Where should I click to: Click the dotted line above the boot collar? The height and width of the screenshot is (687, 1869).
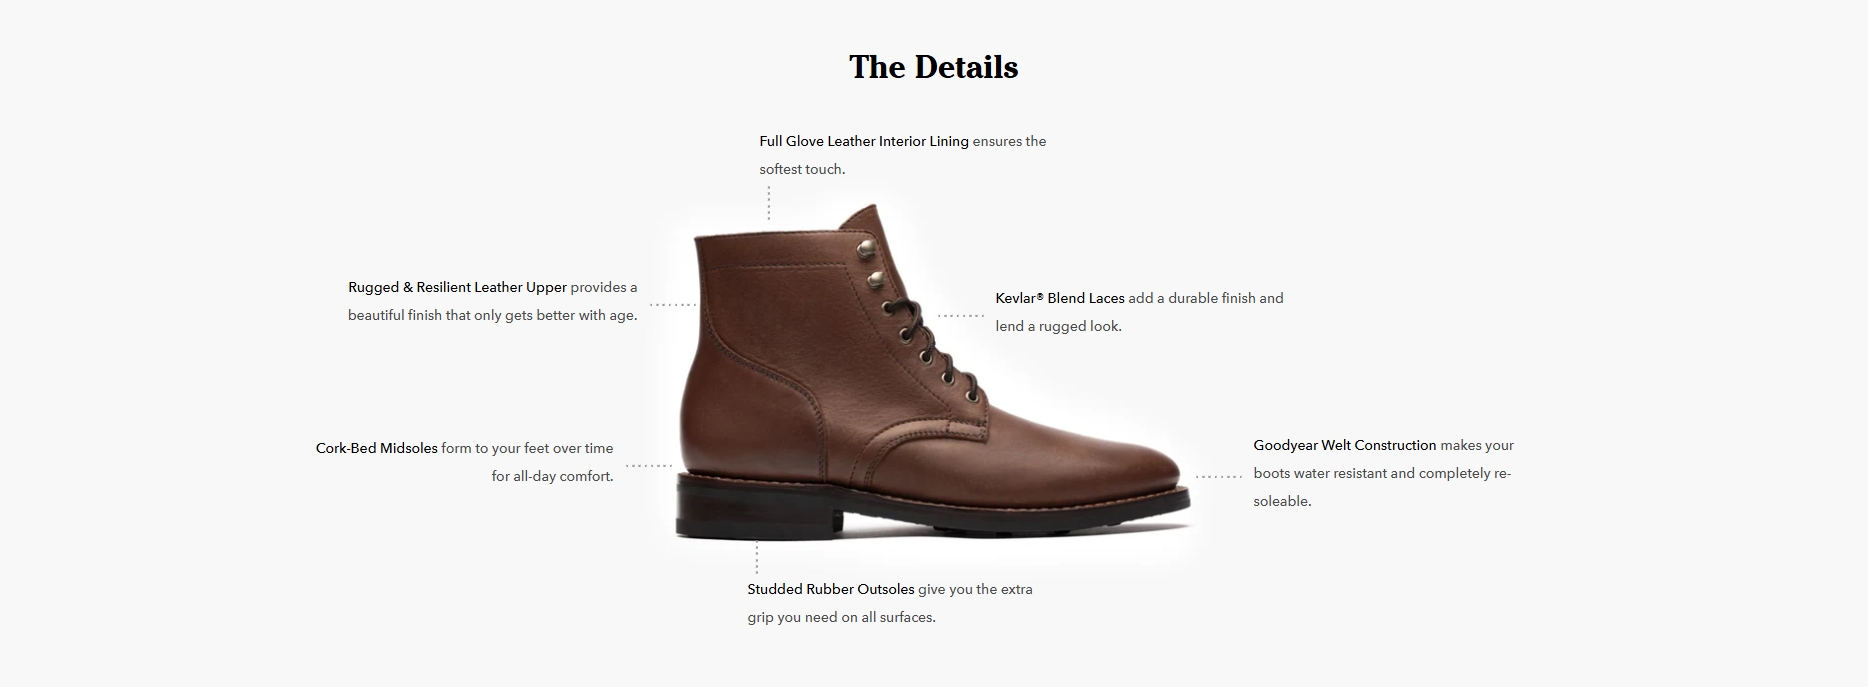(x=768, y=202)
